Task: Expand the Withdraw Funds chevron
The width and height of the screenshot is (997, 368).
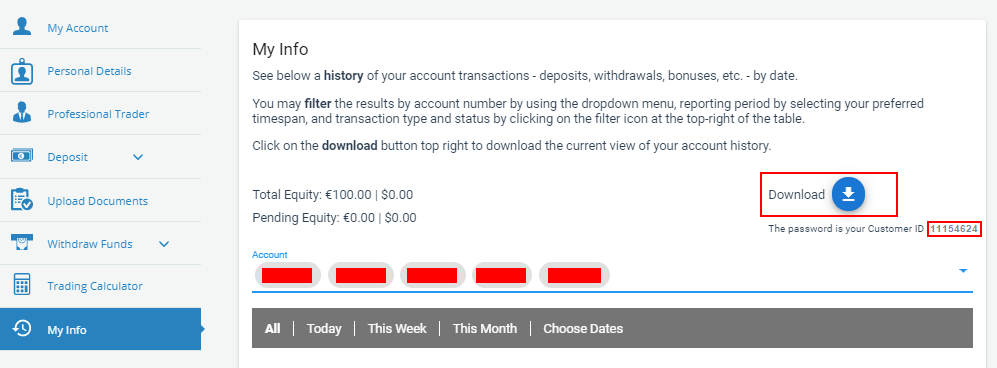Action: tap(164, 243)
